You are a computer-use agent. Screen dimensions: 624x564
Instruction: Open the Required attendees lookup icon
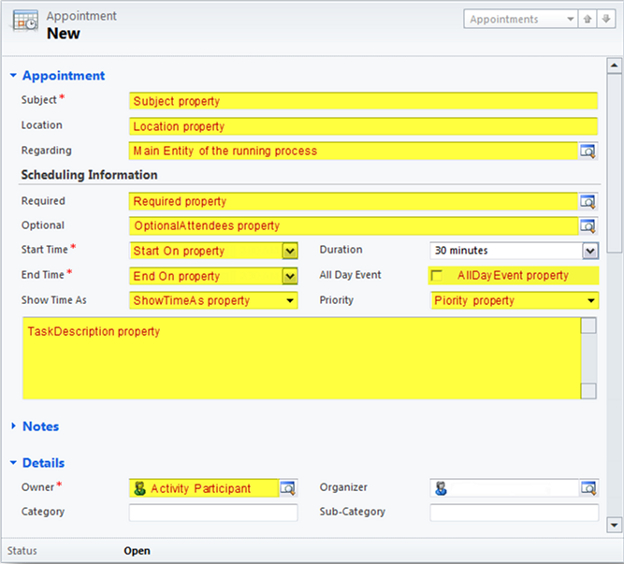[x=588, y=201]
